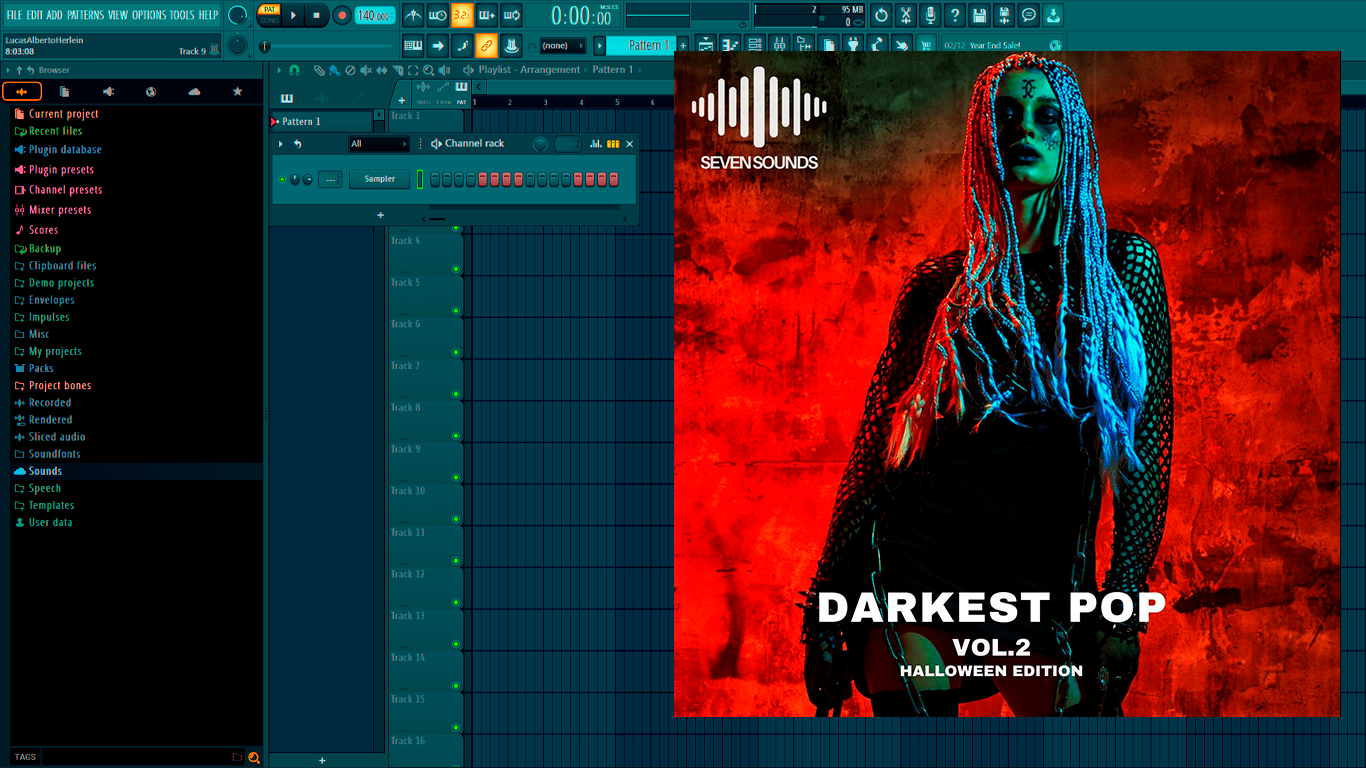The height and width of the screenshot is (768, 1366).
Task: Toggle fifth step (first red) of Sampler
Action: point(483,179)
